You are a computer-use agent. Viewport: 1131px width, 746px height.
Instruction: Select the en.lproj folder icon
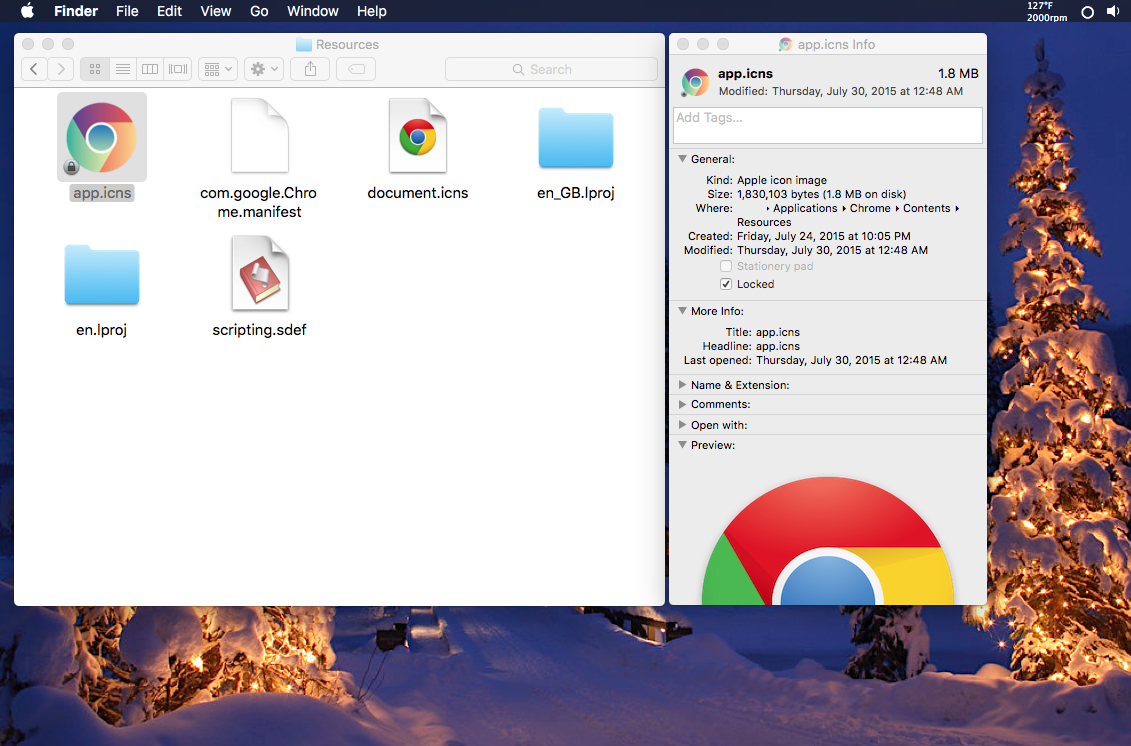[x=102, y=275]
